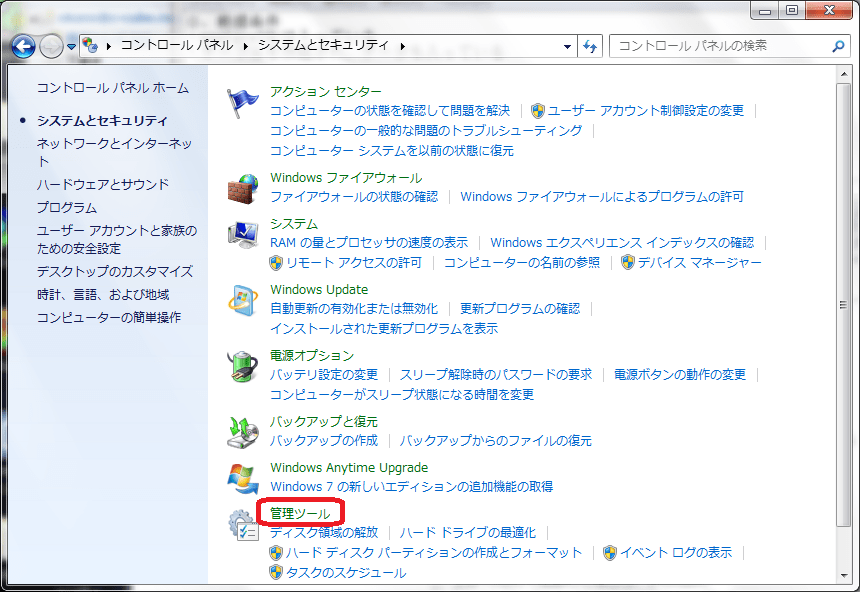860x592 pixels.
Task: Open バックアップと復元 heading link
Action: click(324, 421)
